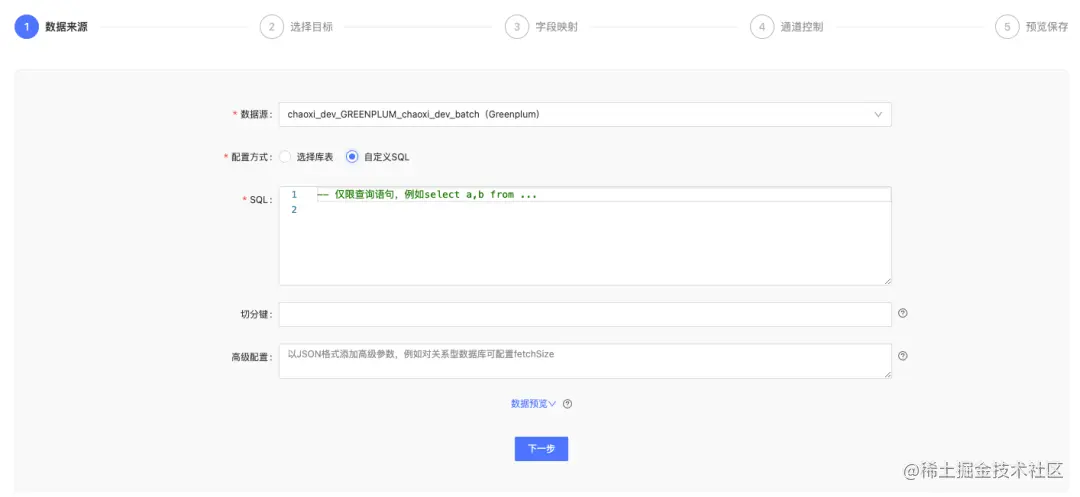
Task: Select the 自定义SQL radio option
Action: [352, 157]
